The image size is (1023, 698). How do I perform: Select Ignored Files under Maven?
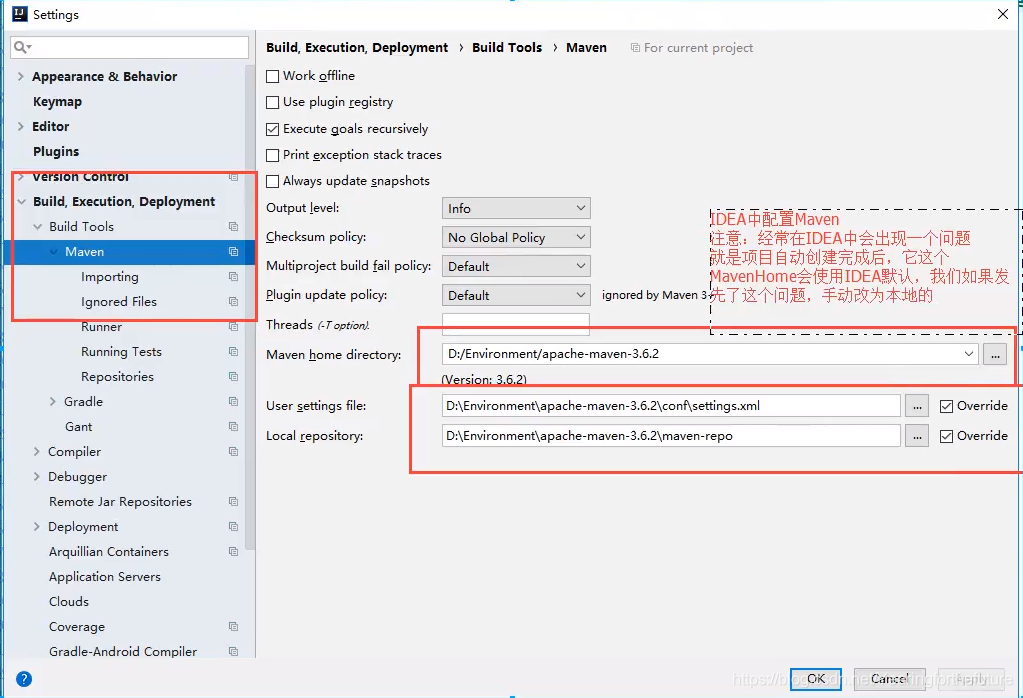119,301
